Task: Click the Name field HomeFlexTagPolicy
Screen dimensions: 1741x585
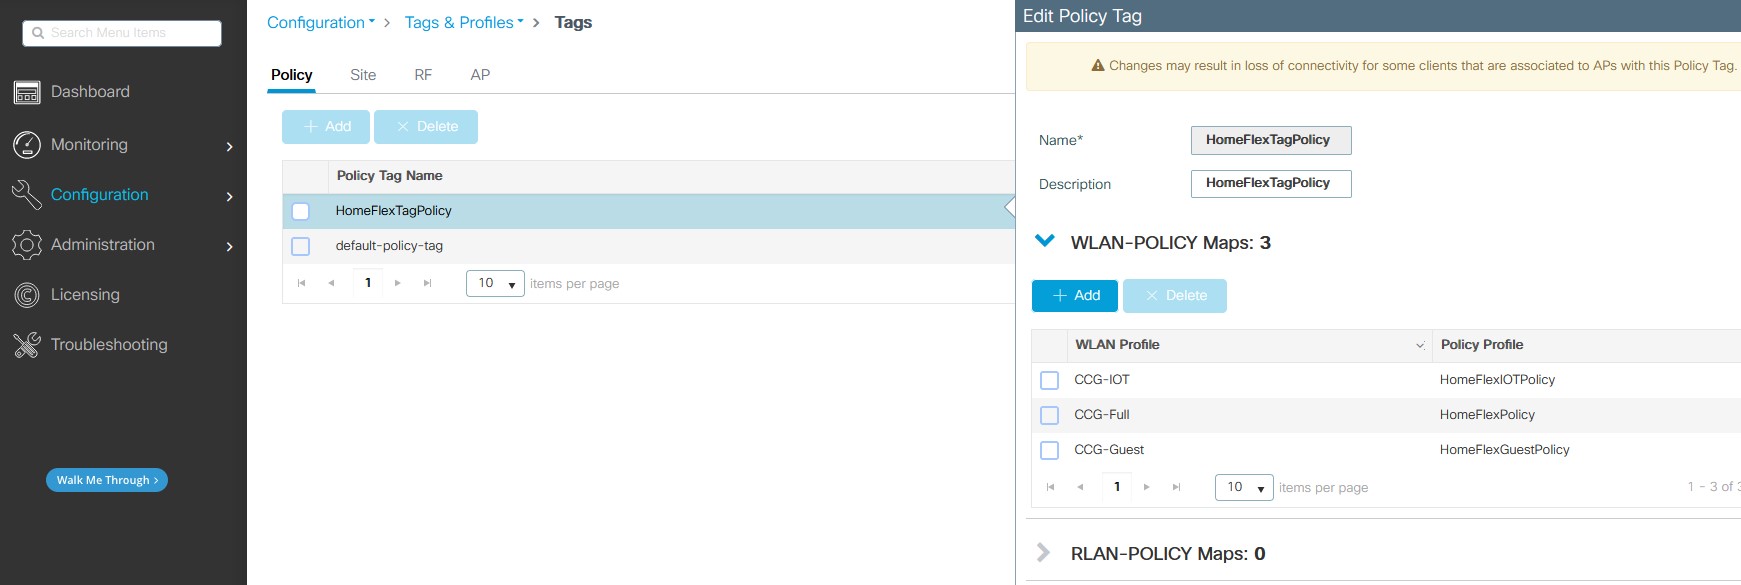Action: pos(1271,140)
